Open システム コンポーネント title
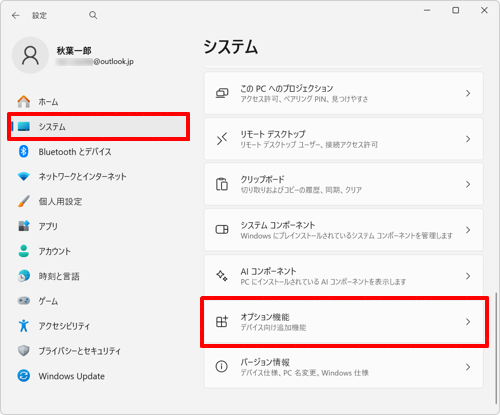 click(278, 225)
